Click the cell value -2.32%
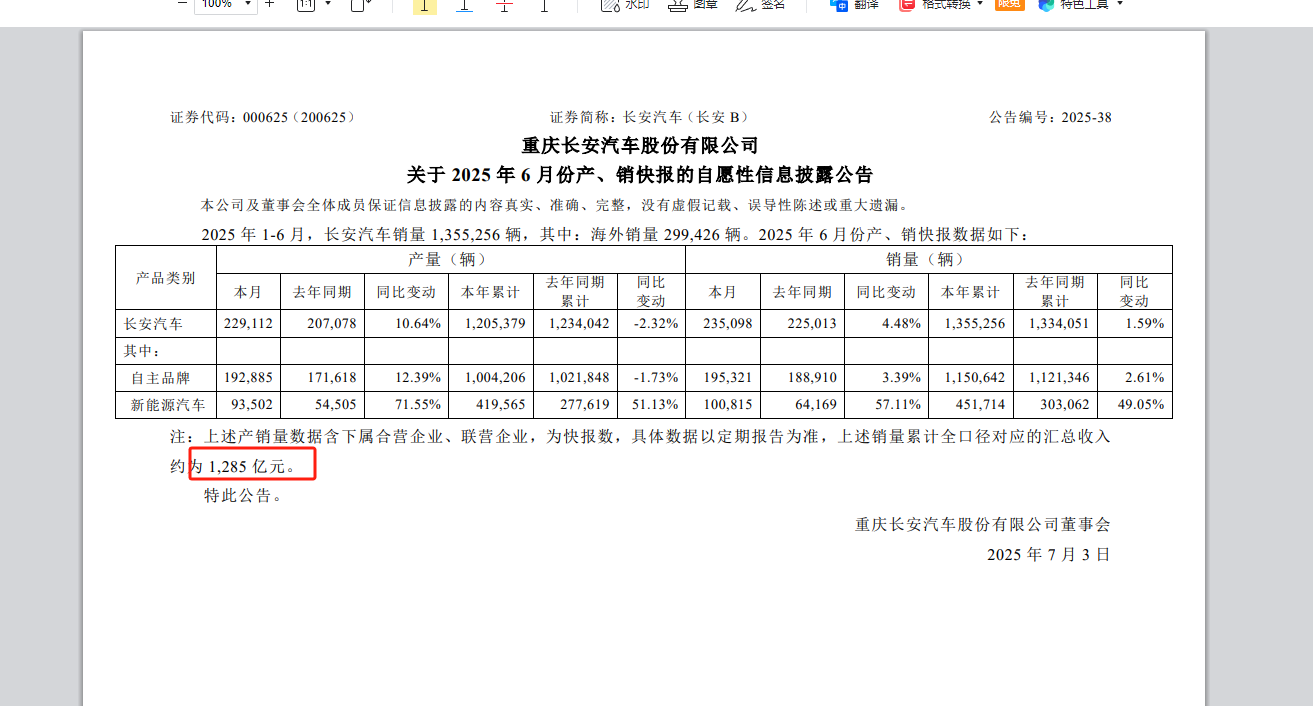The height and width of the screenshot is (706, 1313). coord(657,324)
